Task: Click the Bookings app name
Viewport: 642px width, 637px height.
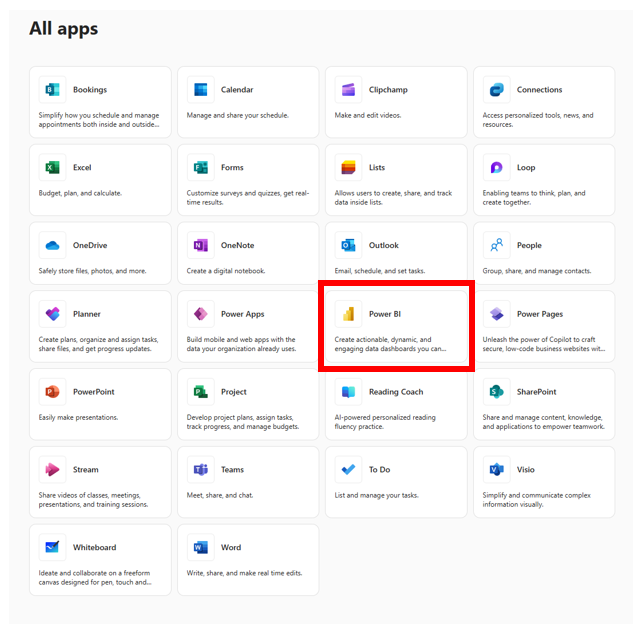Action: [90, 90]
